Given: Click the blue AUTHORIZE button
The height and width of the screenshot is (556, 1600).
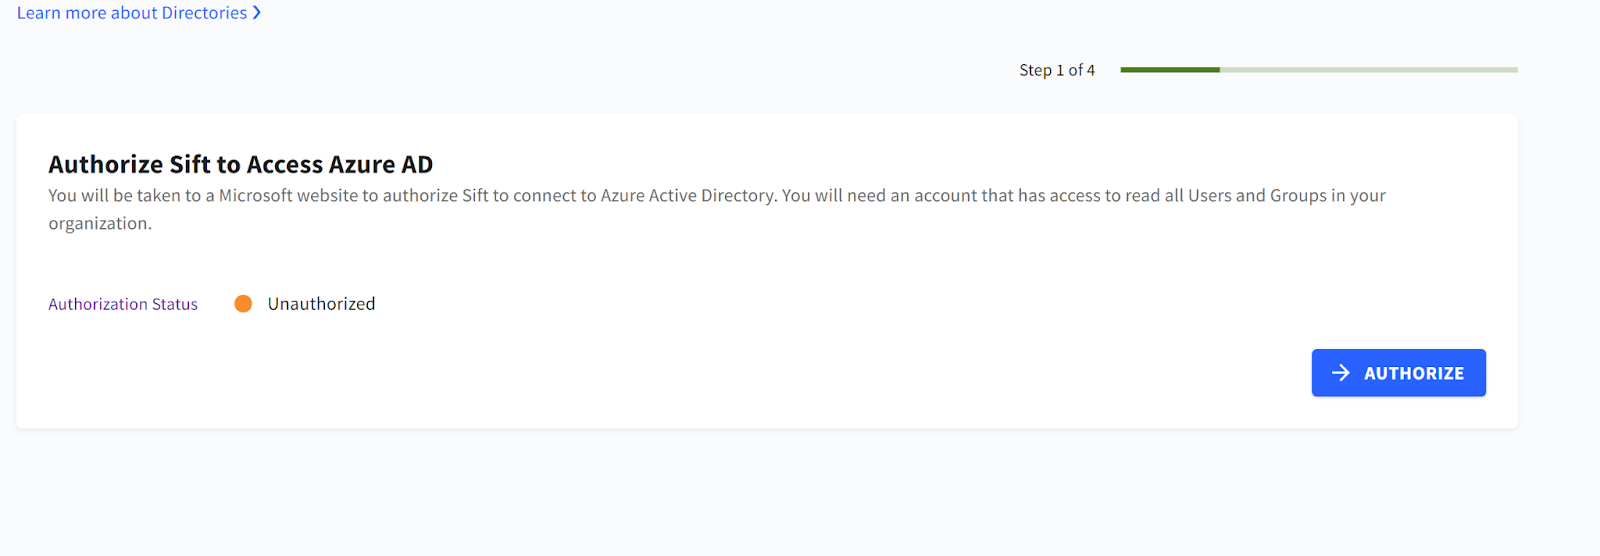Looking at the screenshot, I should (x=1398, y=373).
